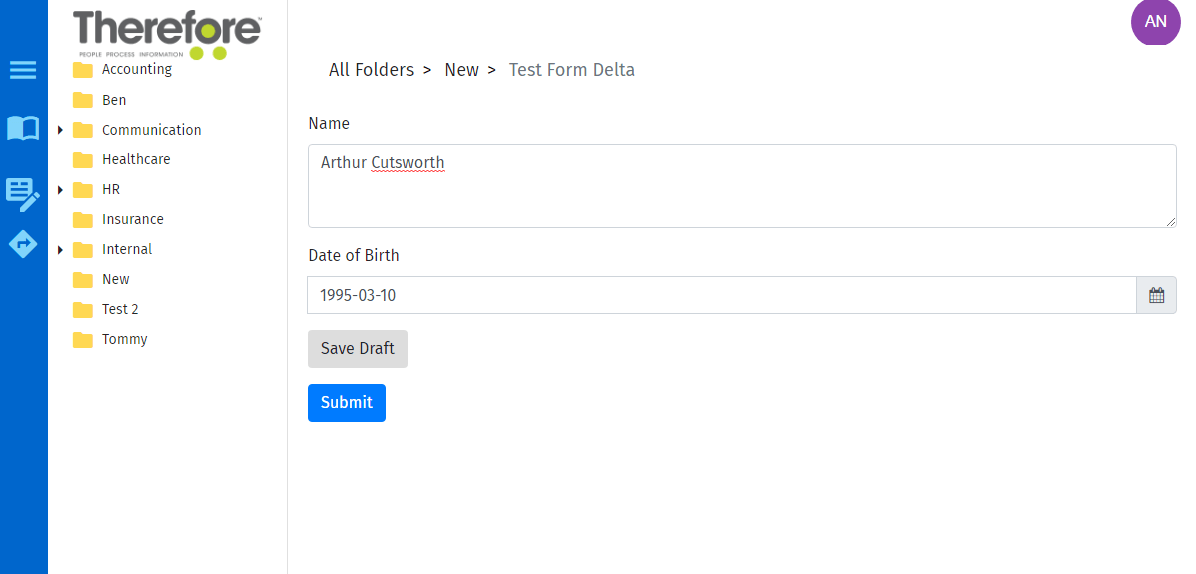
Task: Click the Therefore logo
Action: (x=167, y=32)
